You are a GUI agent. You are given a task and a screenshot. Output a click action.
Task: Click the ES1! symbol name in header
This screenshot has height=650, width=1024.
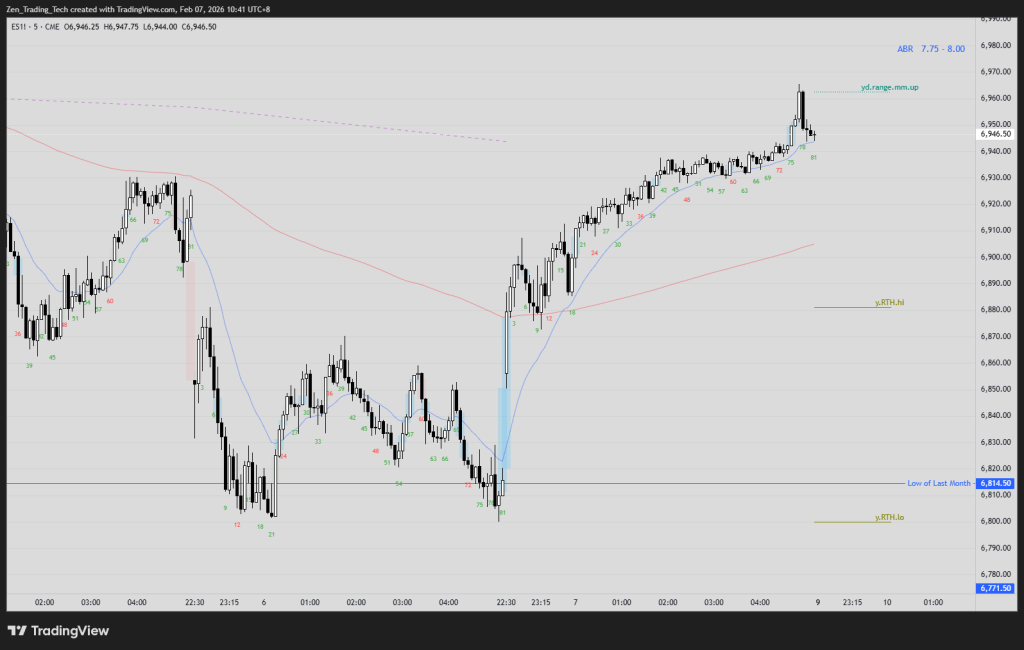[x=20, y=27]
